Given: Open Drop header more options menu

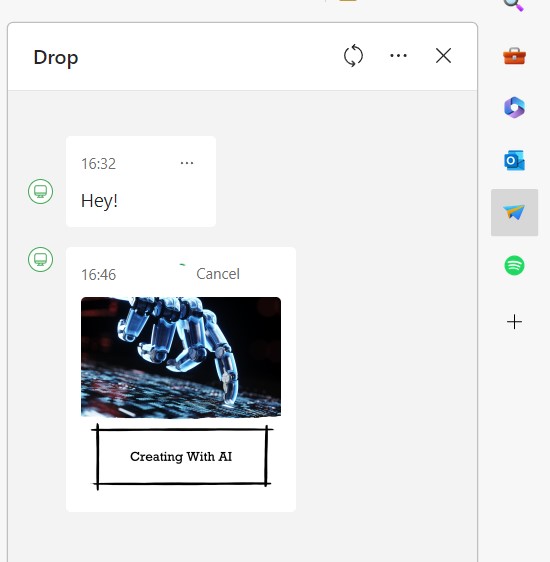Looking at the screenshot, I should click(x=398, y=56).
